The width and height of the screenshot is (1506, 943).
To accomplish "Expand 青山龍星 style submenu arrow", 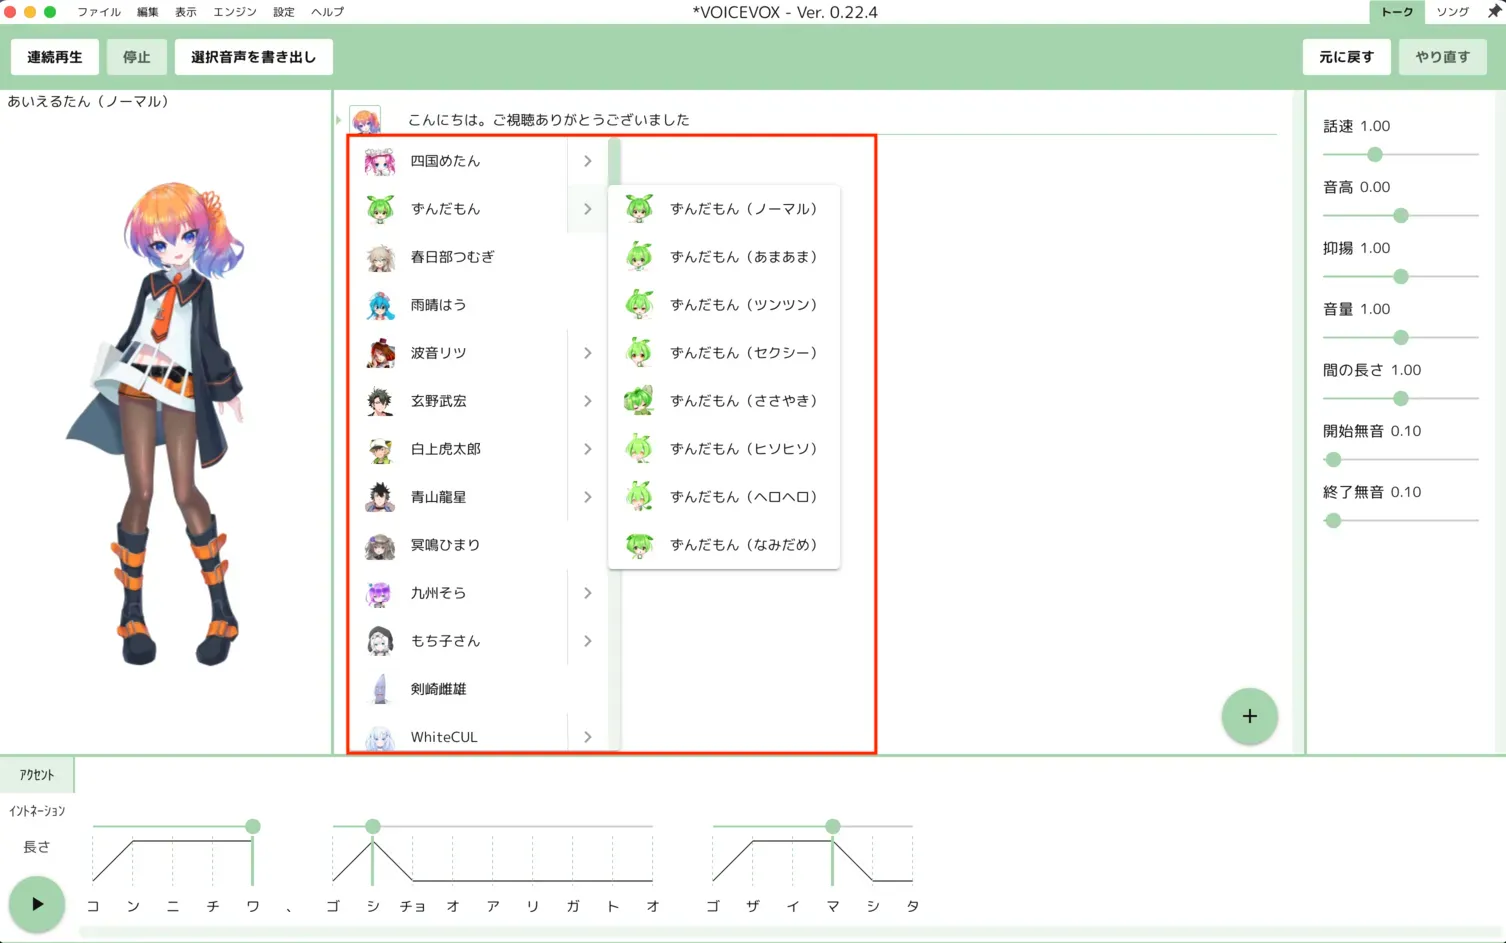I will point(588,497).
